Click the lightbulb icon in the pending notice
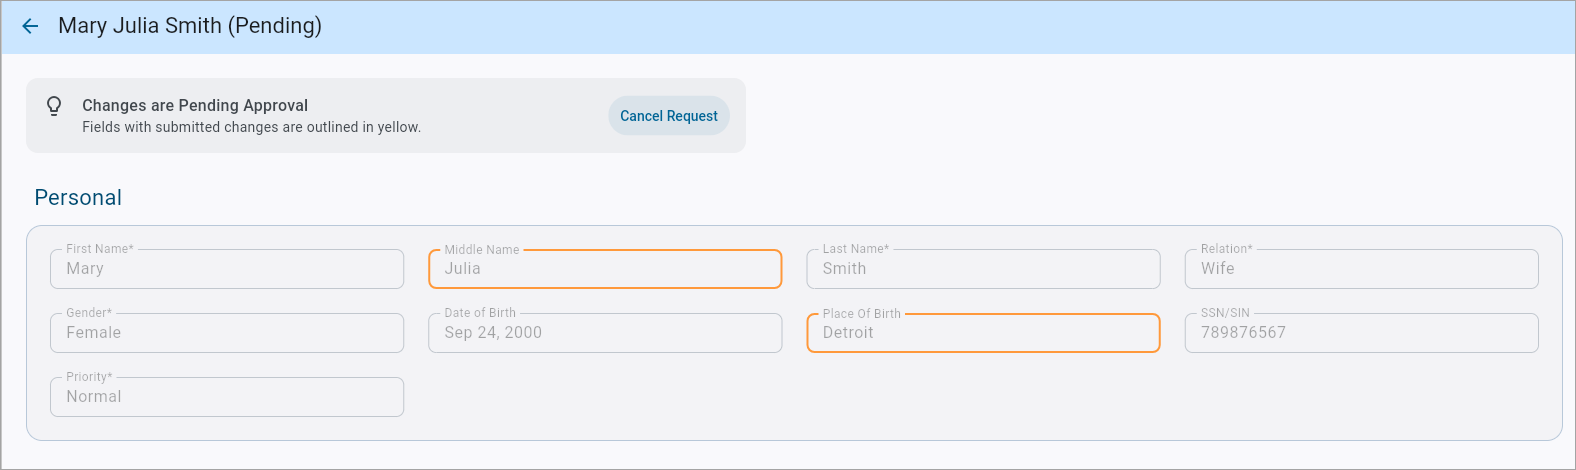 coord(54,106)
